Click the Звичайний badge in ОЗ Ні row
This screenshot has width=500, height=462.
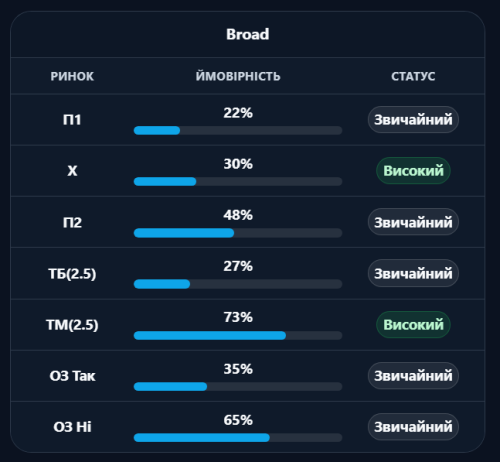coord(413,427)
